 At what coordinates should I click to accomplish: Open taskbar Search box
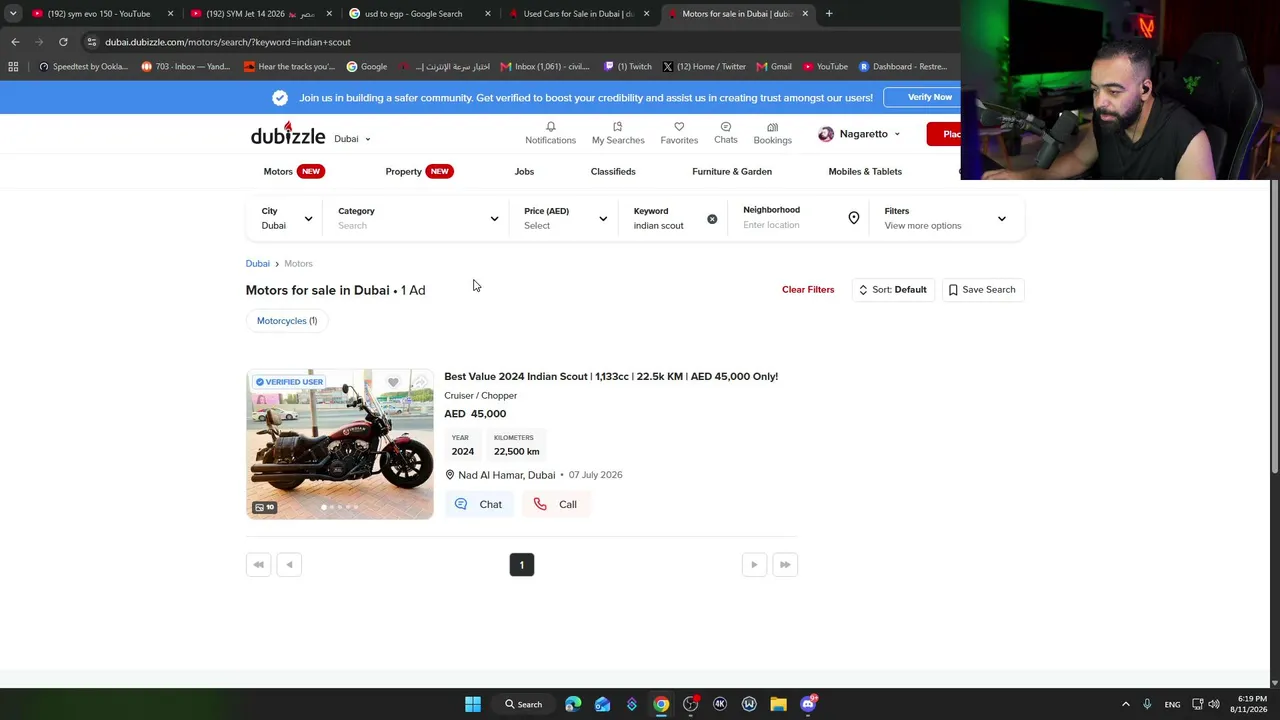coord(524,704)
